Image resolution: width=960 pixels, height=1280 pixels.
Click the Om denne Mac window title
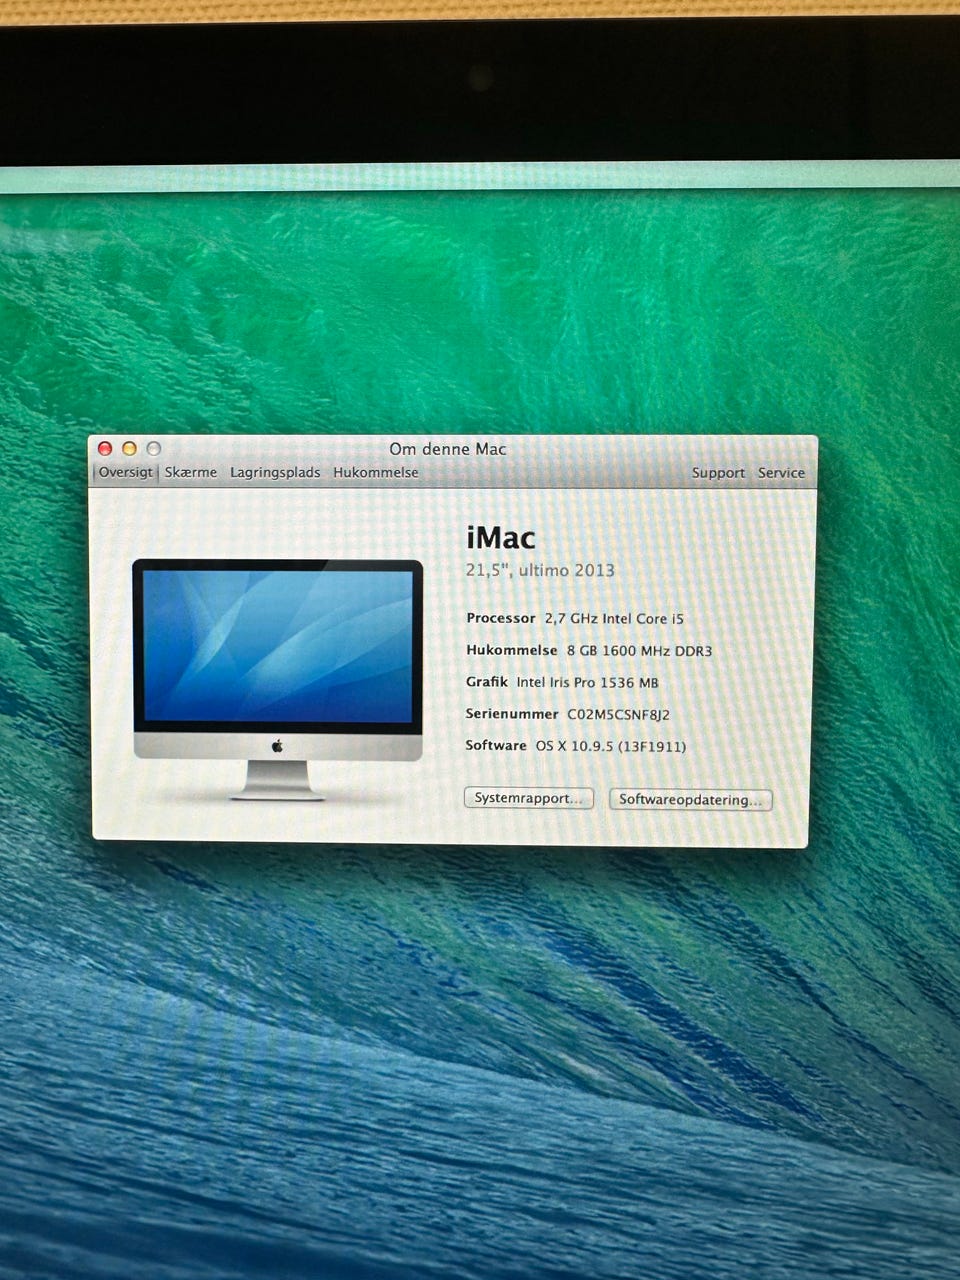point(448,449)
